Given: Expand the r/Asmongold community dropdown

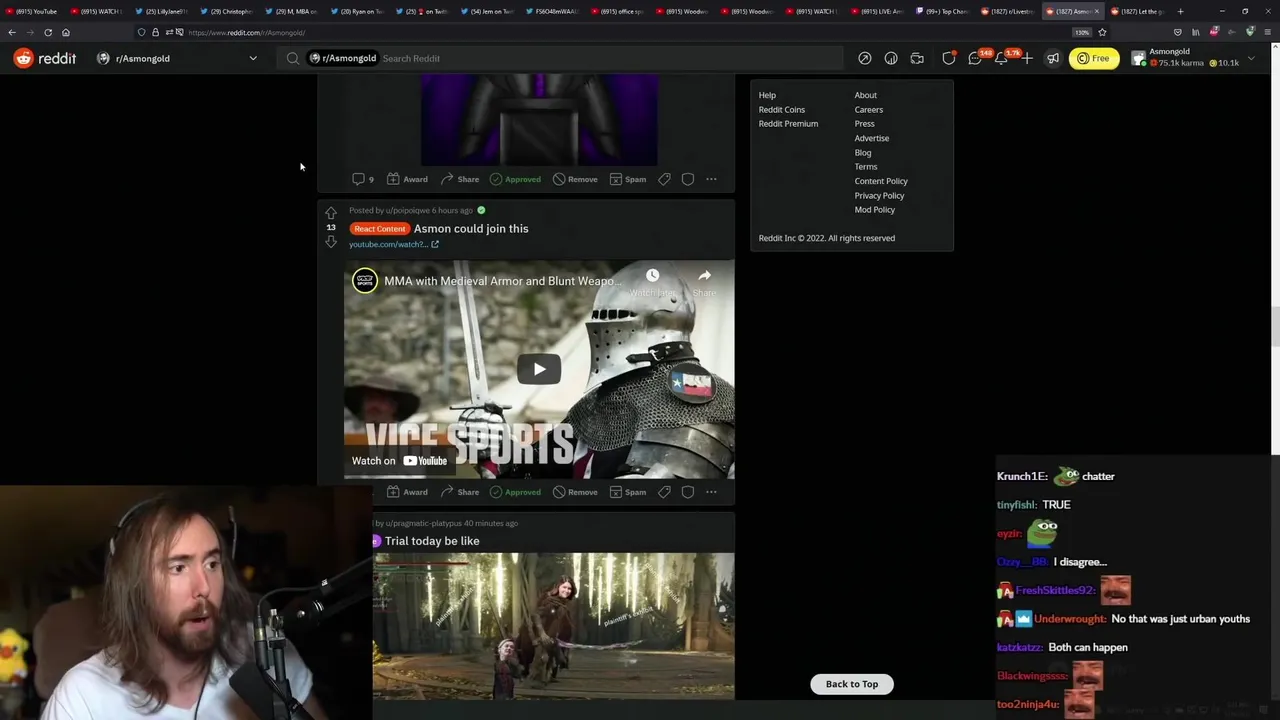Looking at the screenshot, I should click(253, 58).
